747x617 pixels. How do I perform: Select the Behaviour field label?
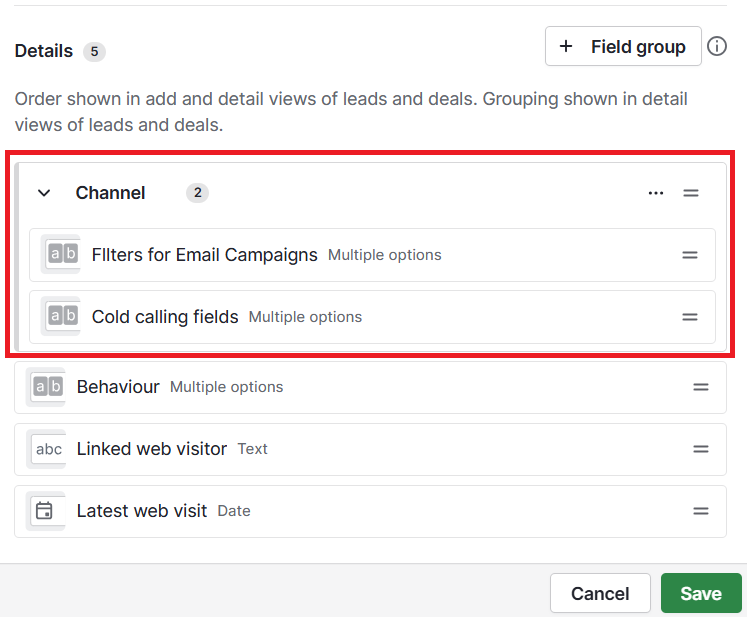(x=118, y=387)
